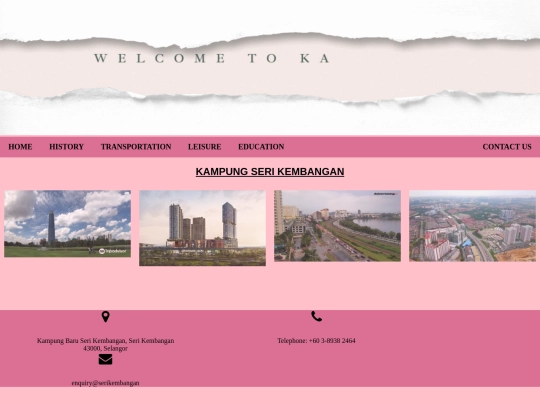The height and width of the screenshot is (405, 540).
Task: Click the email envelope icon
Action: (105, 359)
